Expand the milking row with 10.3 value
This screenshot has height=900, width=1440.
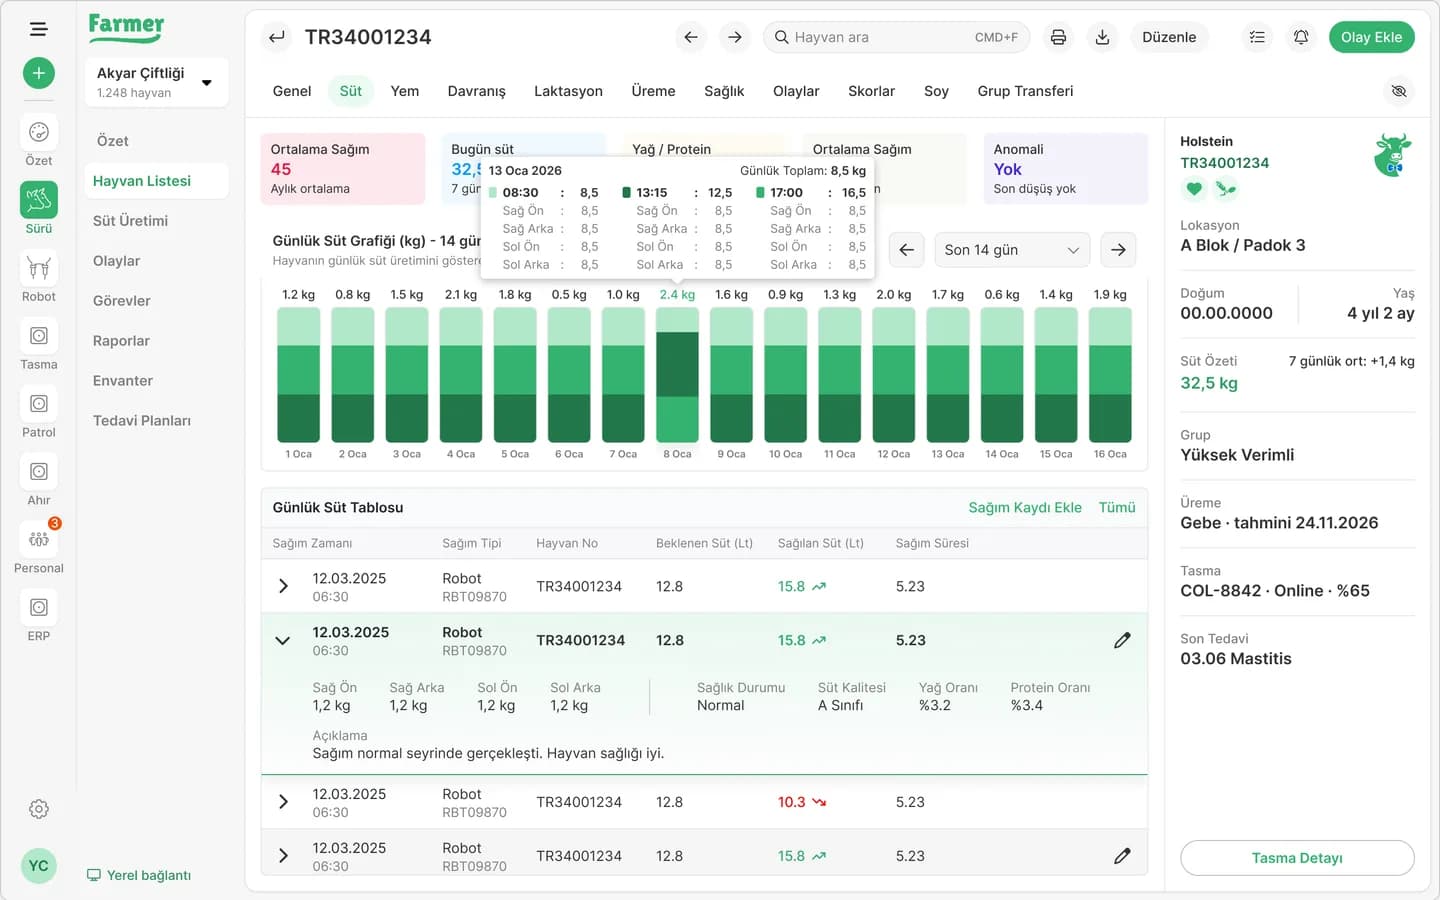pyautogui.click(x=283, y=802)
